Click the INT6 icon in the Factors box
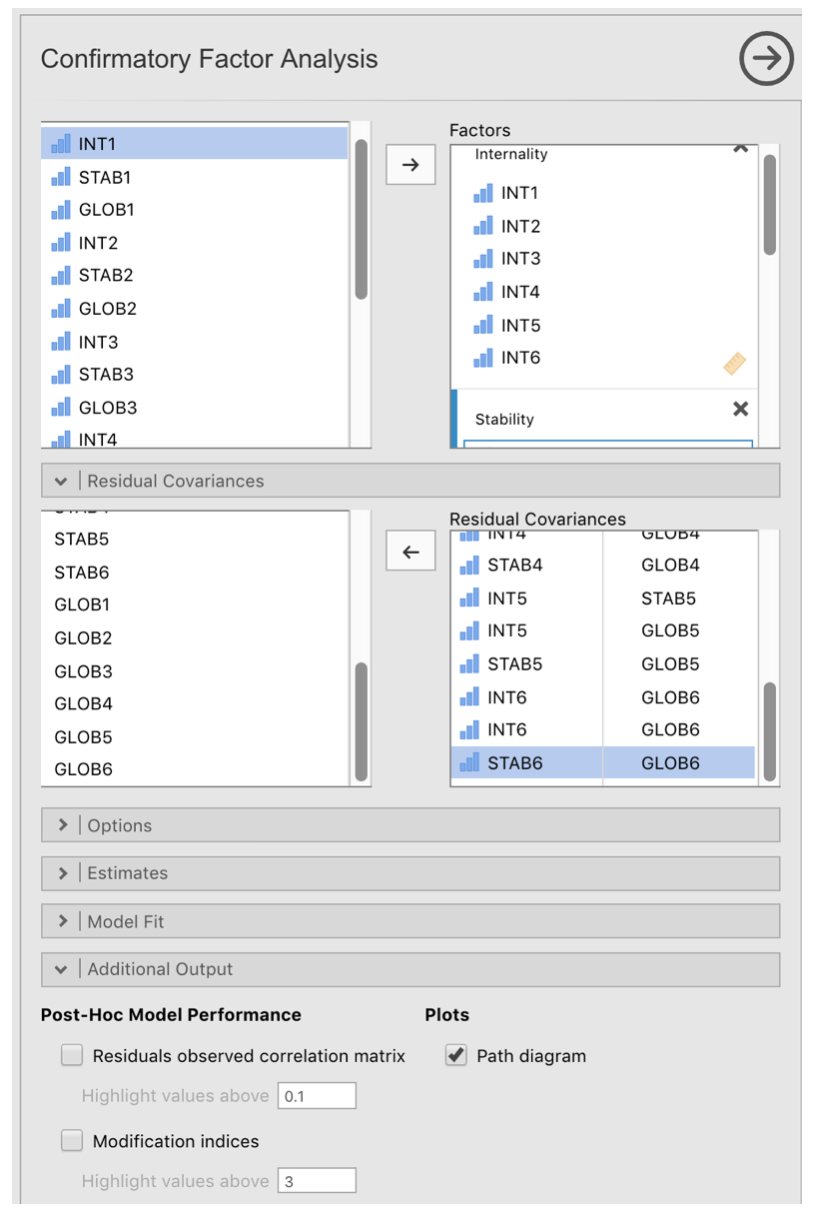Screen dimensions: 816x1226 pos(483,357)
